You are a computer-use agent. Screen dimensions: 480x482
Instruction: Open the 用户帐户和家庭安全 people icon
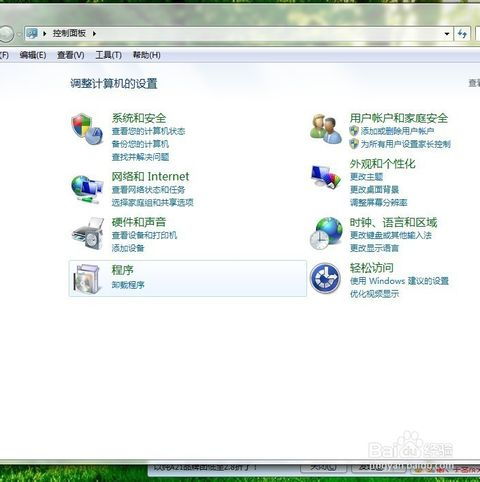(326, 129)
